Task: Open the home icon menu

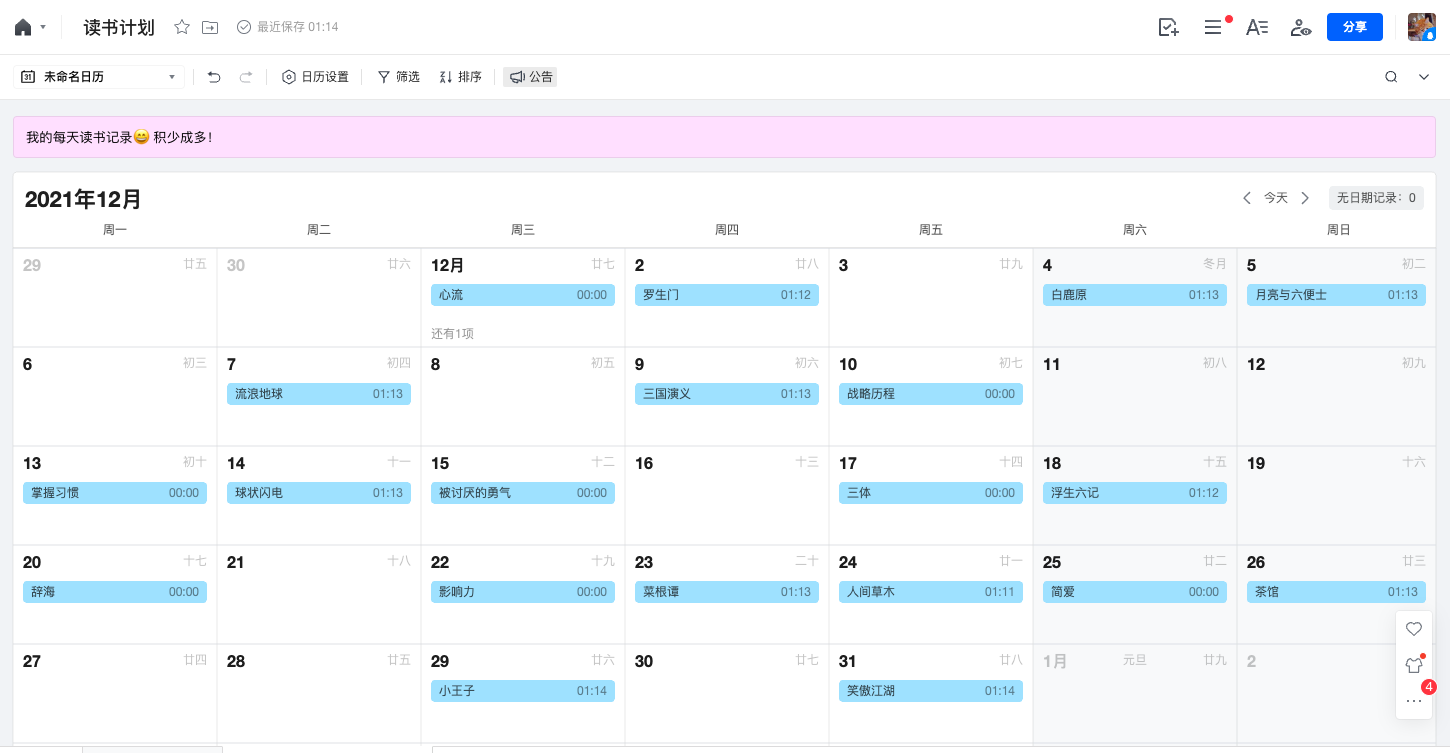Action: 30,28
